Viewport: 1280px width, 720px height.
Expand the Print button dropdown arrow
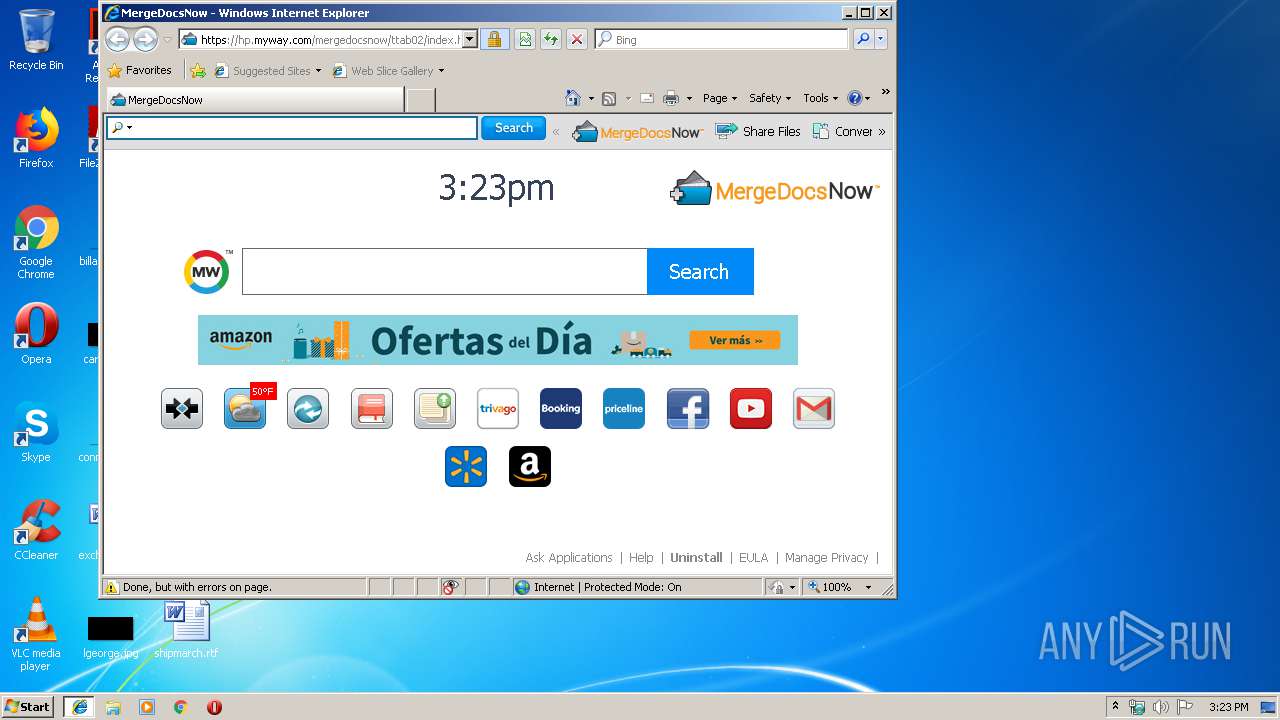click(689, 98)
